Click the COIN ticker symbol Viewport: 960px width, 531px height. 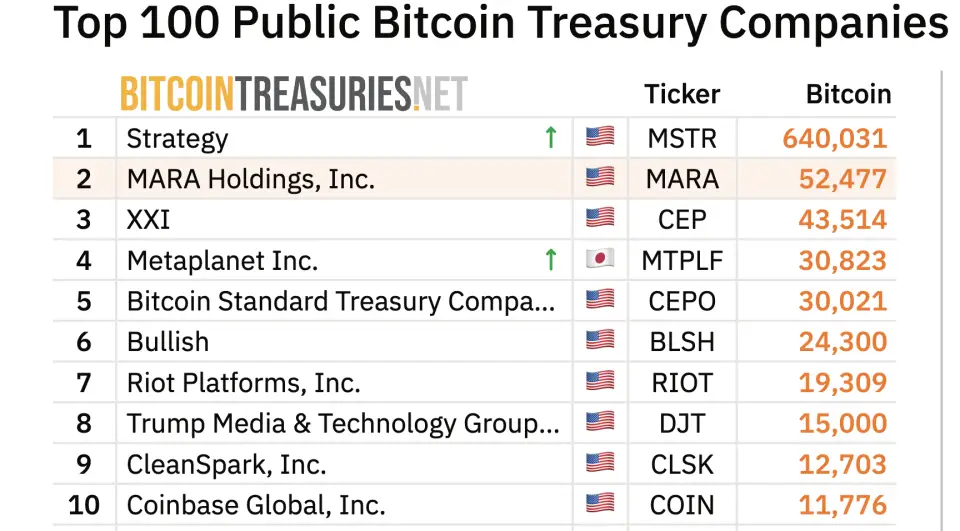[682, 505]
